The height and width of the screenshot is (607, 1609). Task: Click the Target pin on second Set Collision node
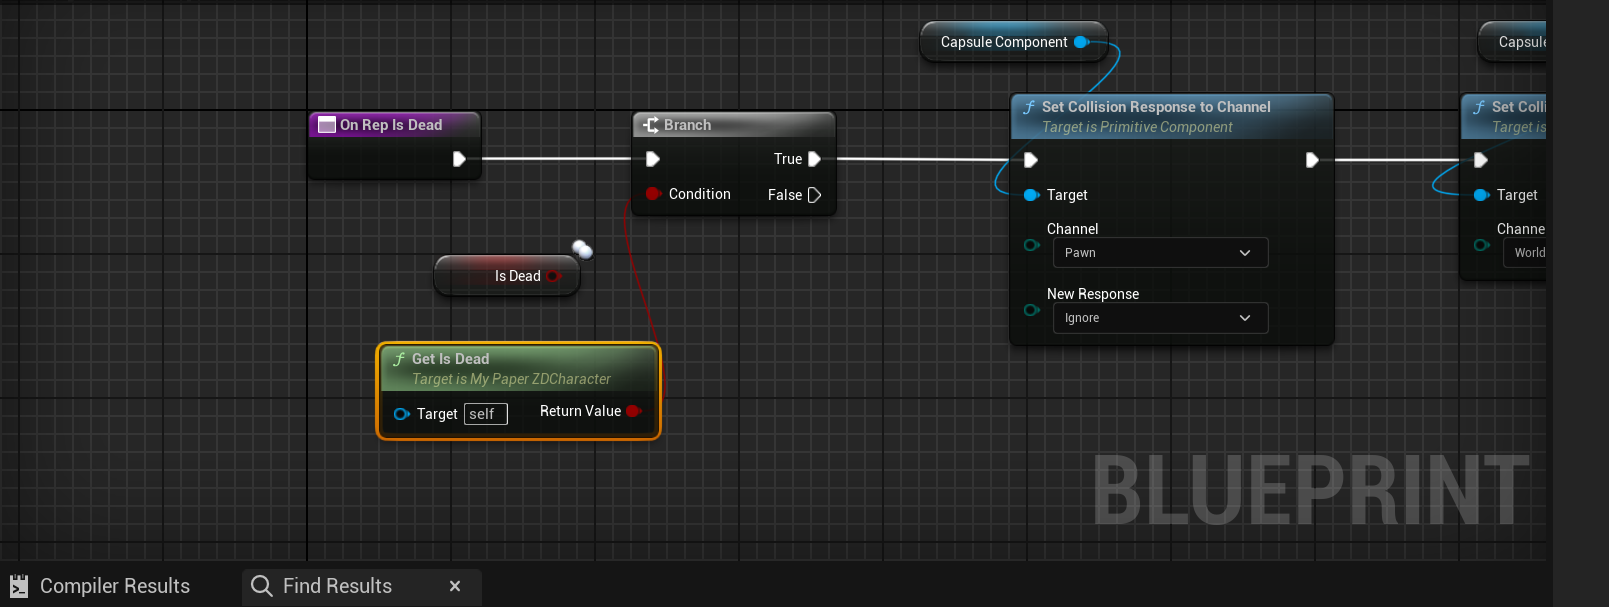coord(1482,195)
